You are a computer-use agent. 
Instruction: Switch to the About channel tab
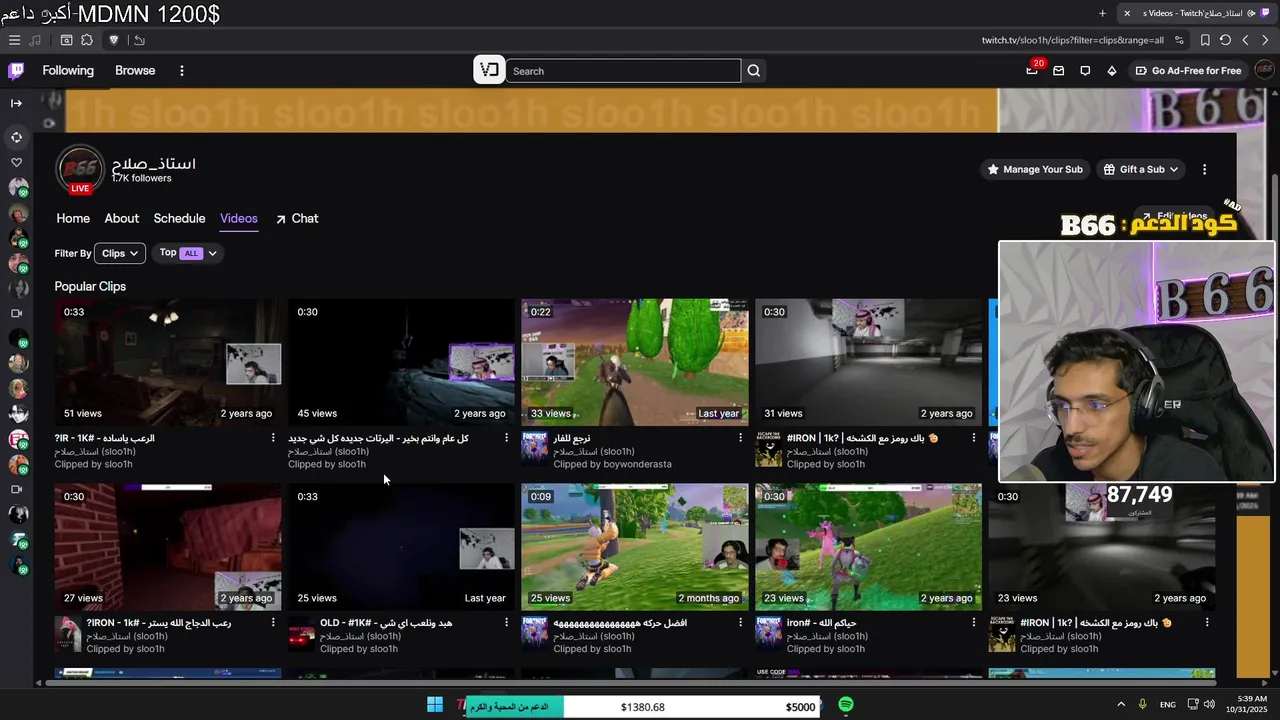122,218
